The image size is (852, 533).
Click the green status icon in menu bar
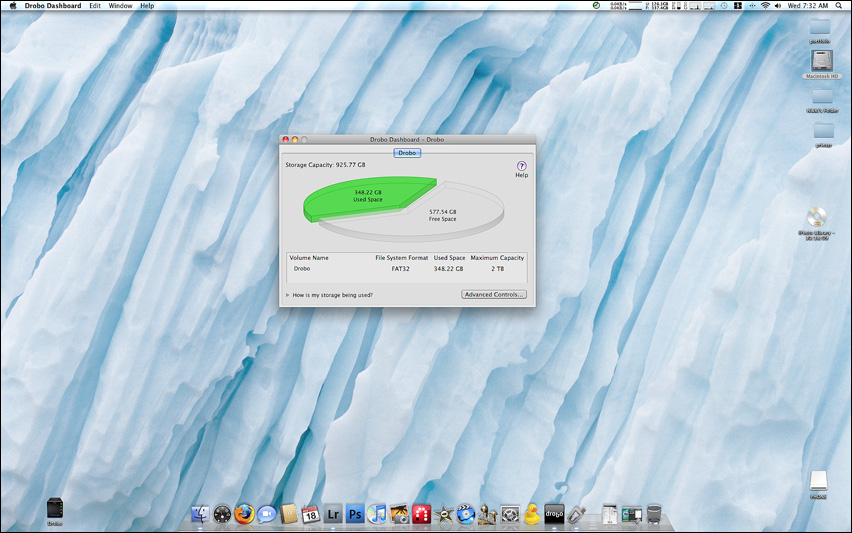[x=596, y=5]
